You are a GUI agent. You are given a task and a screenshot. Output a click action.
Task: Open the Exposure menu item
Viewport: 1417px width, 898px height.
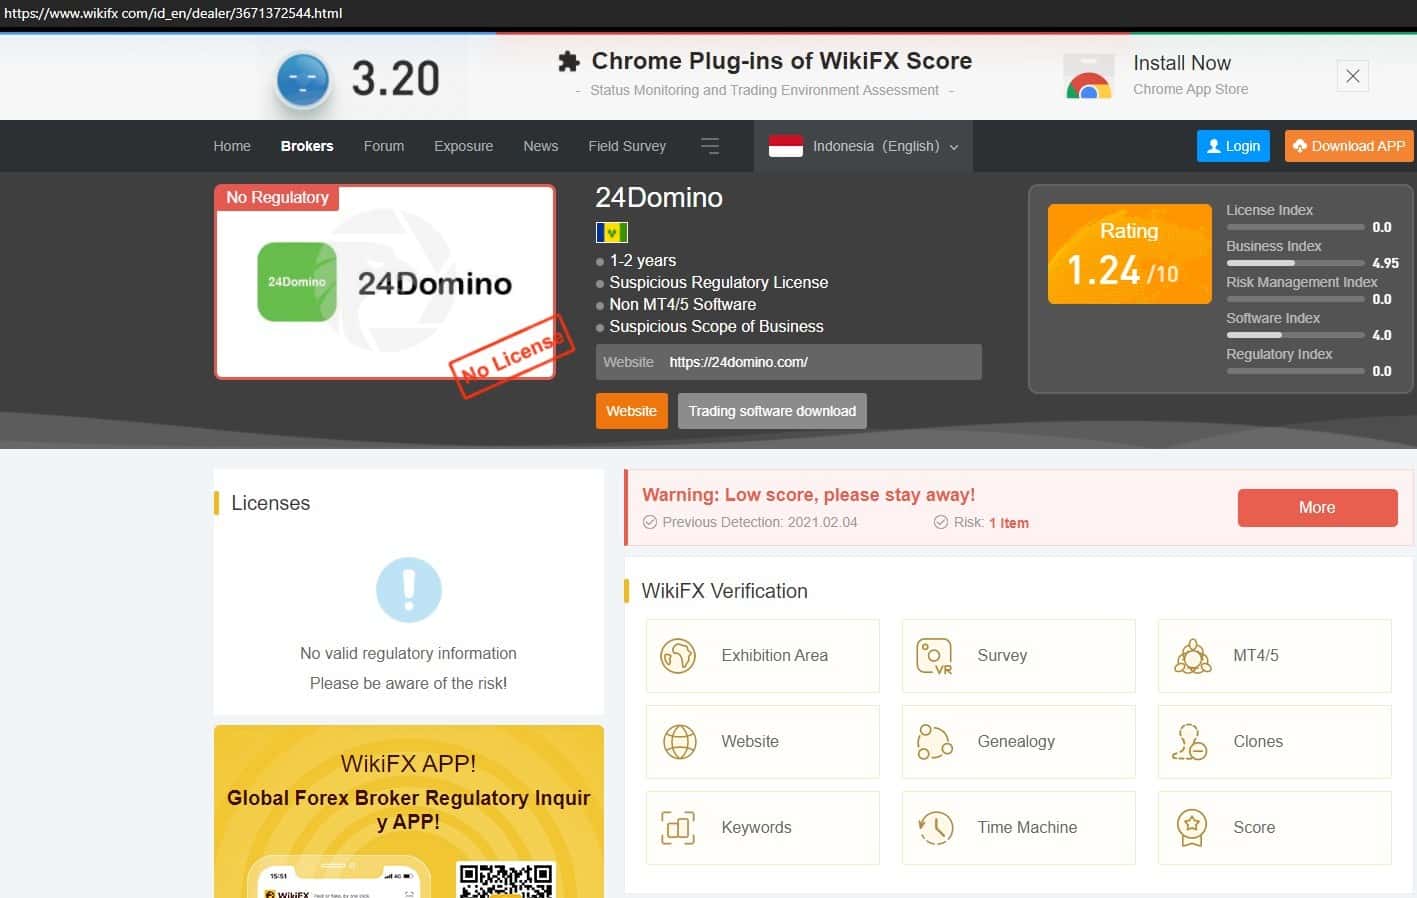tap(464, 146)
